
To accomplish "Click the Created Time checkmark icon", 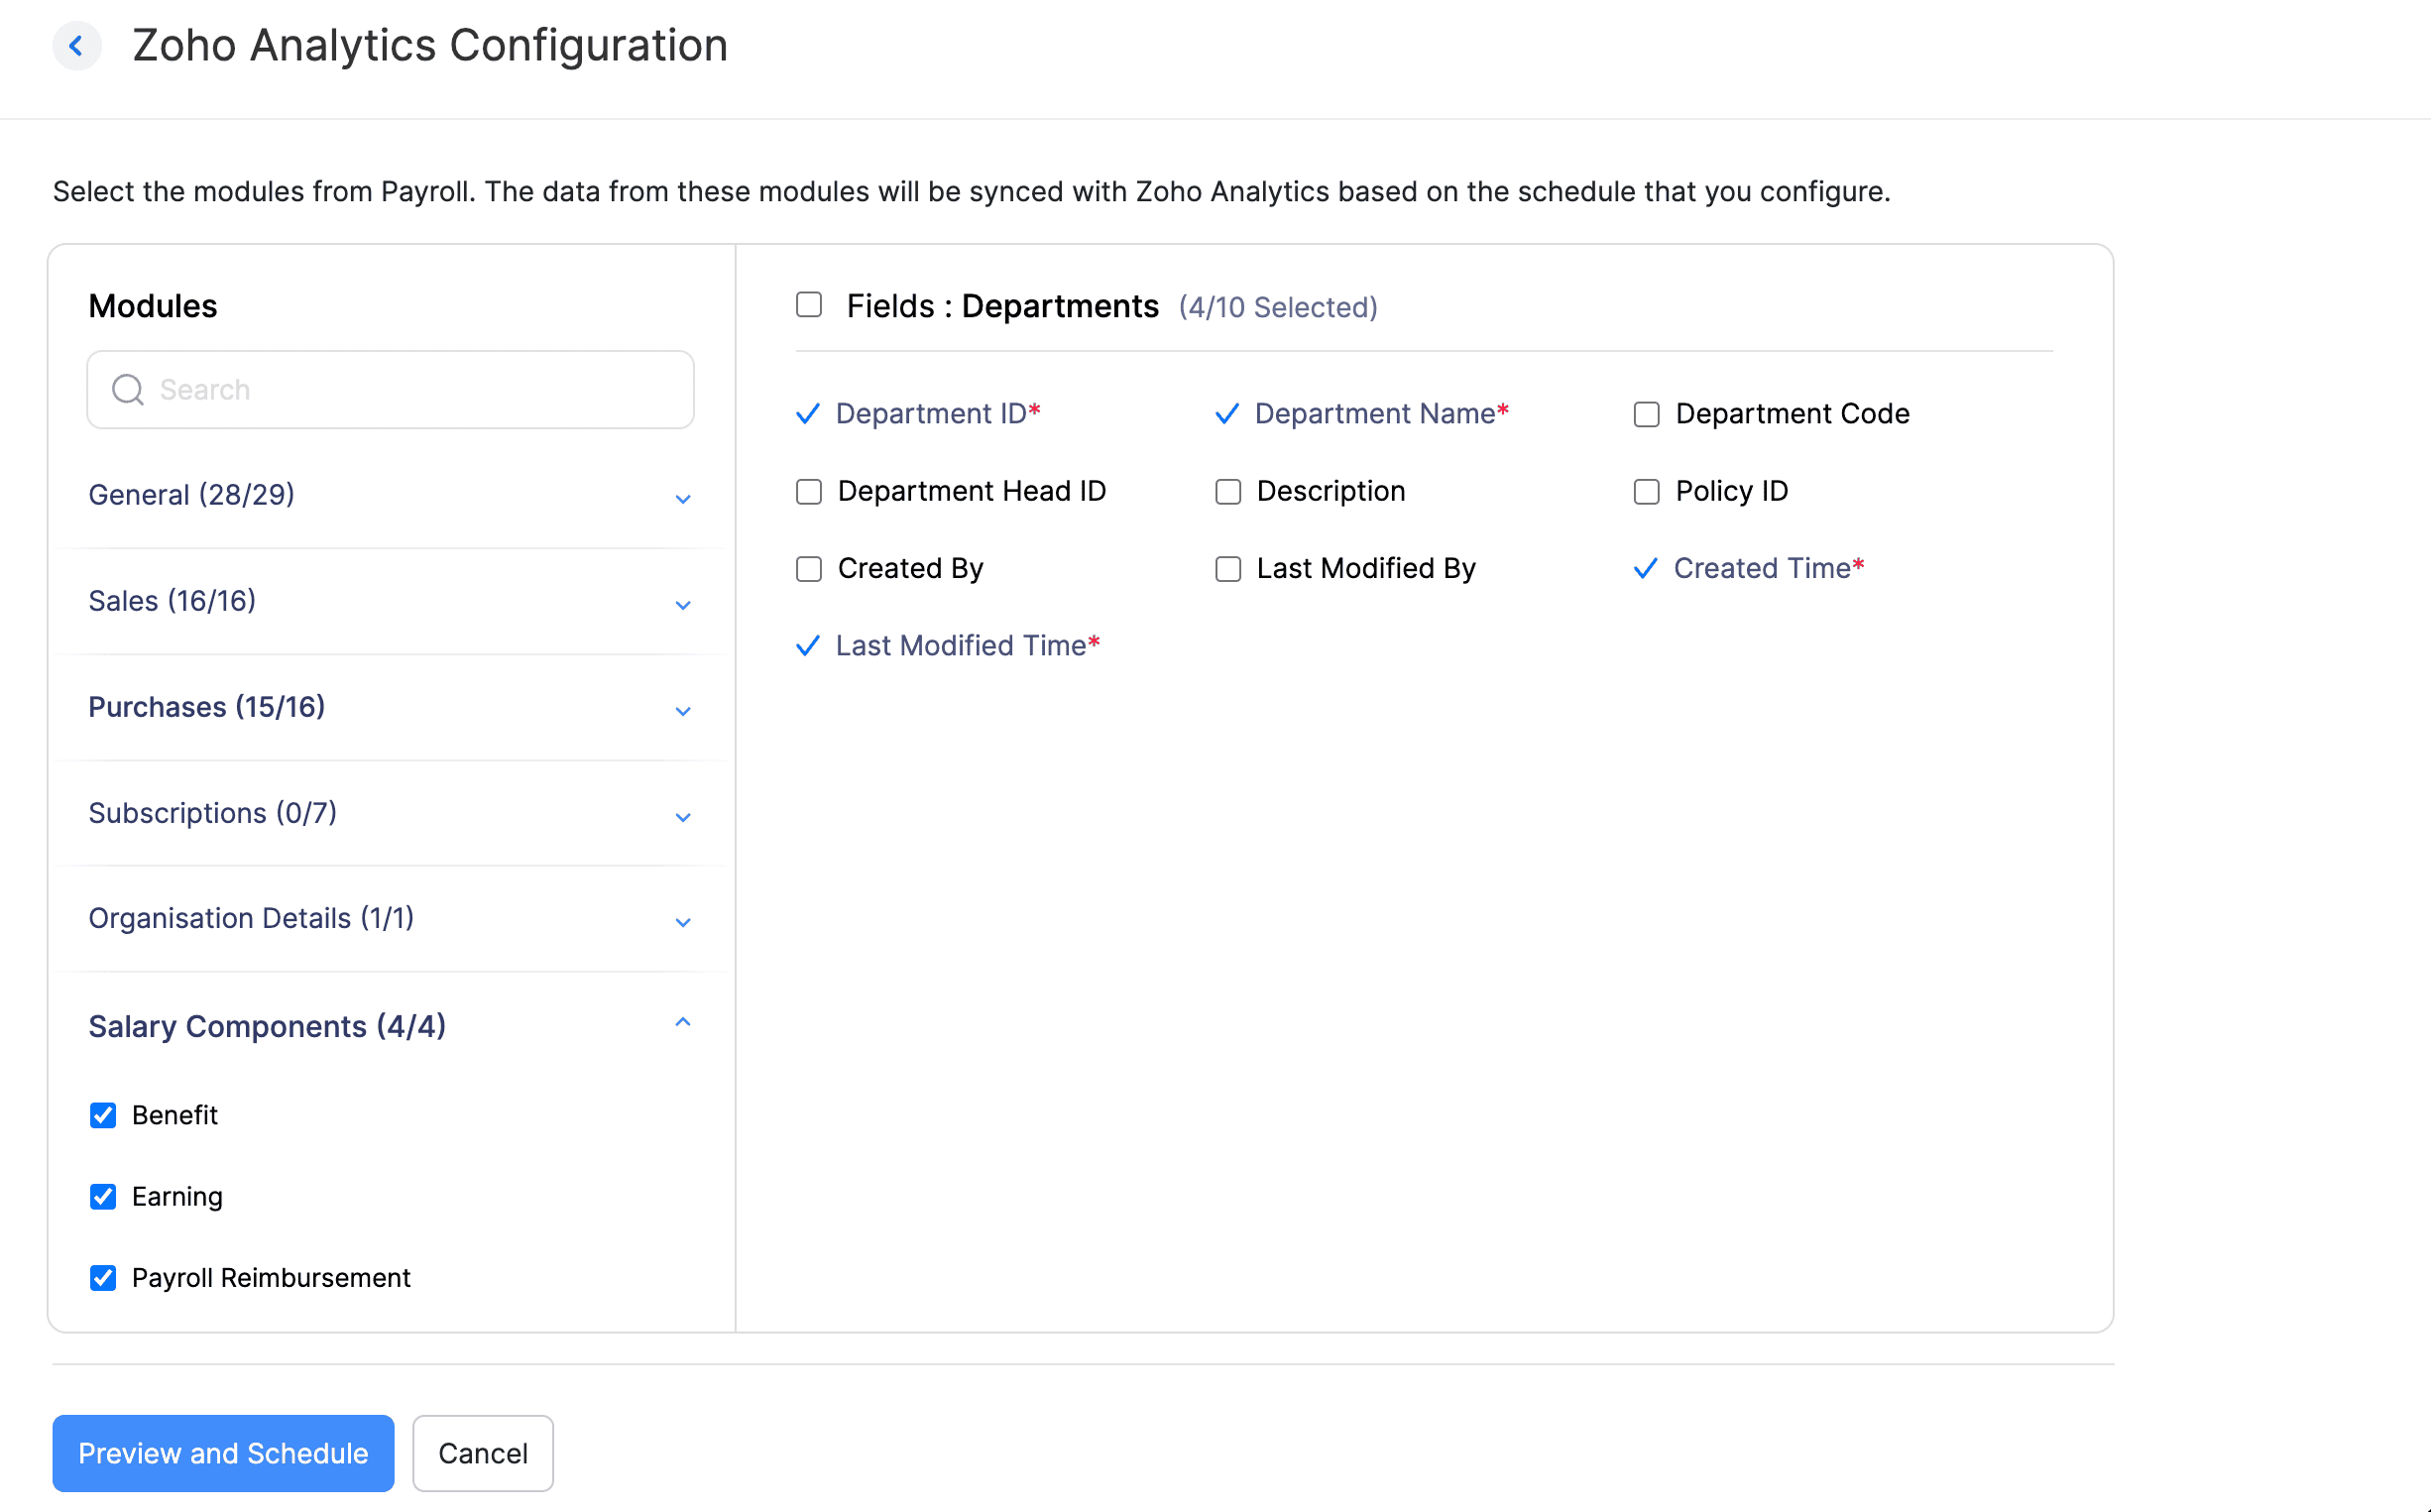I will point(1645,569).
